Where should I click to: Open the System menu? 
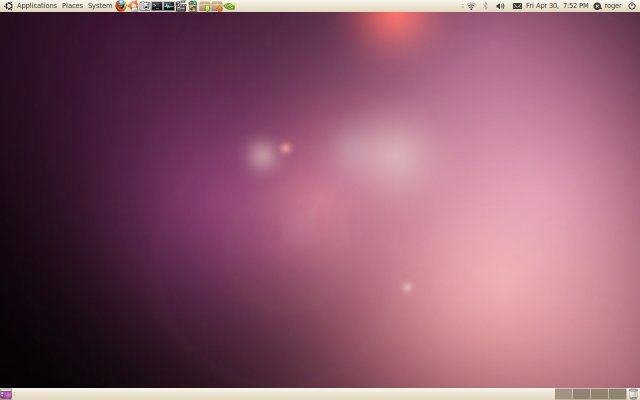click(100, 6)
